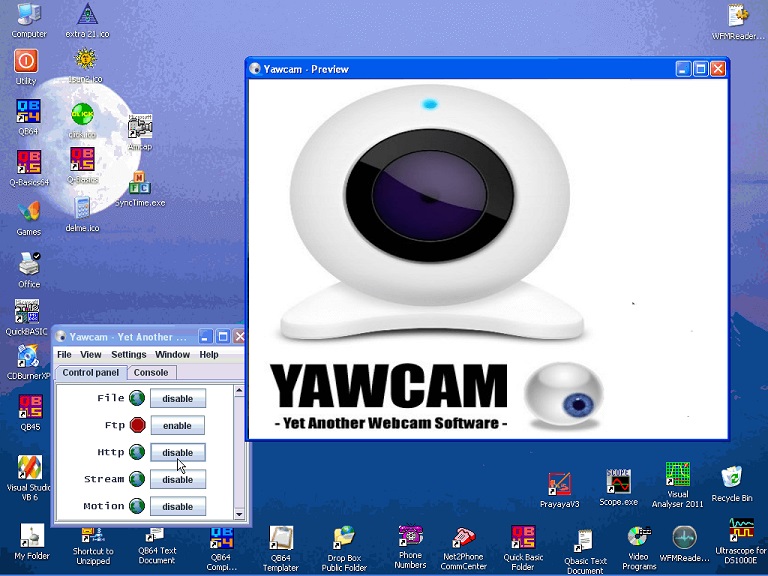Maximize the Yawcam Preview window
This screenshot has width=768, height=576.
coord(701,69)
